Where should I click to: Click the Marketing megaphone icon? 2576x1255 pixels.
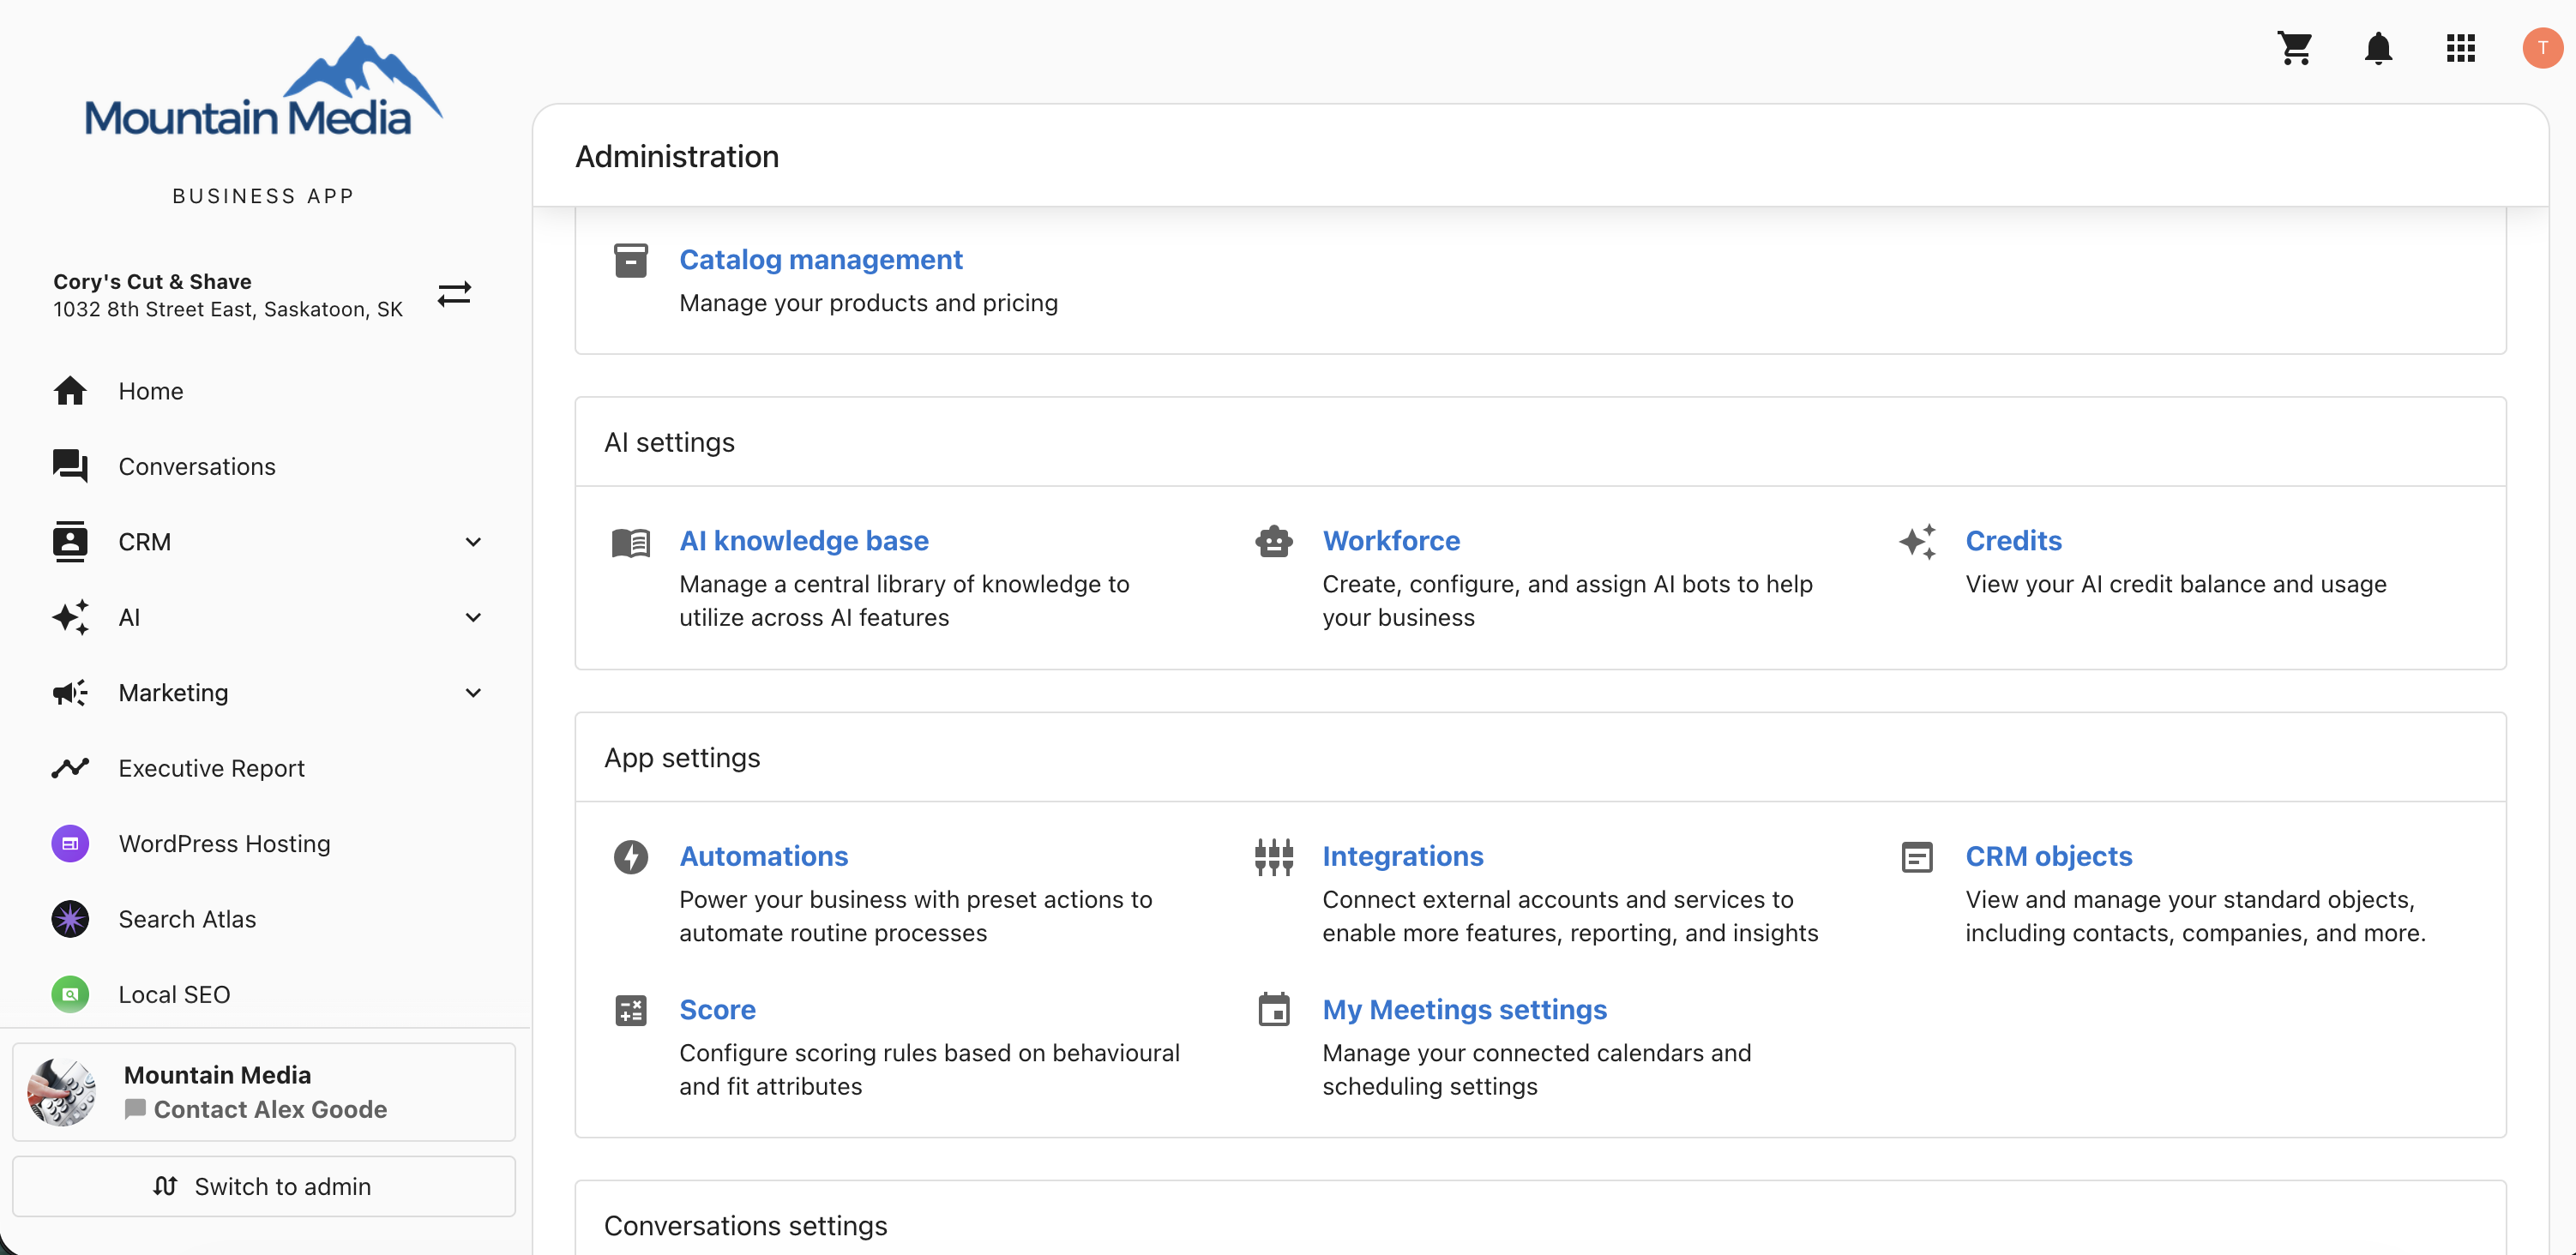point(70,693)
